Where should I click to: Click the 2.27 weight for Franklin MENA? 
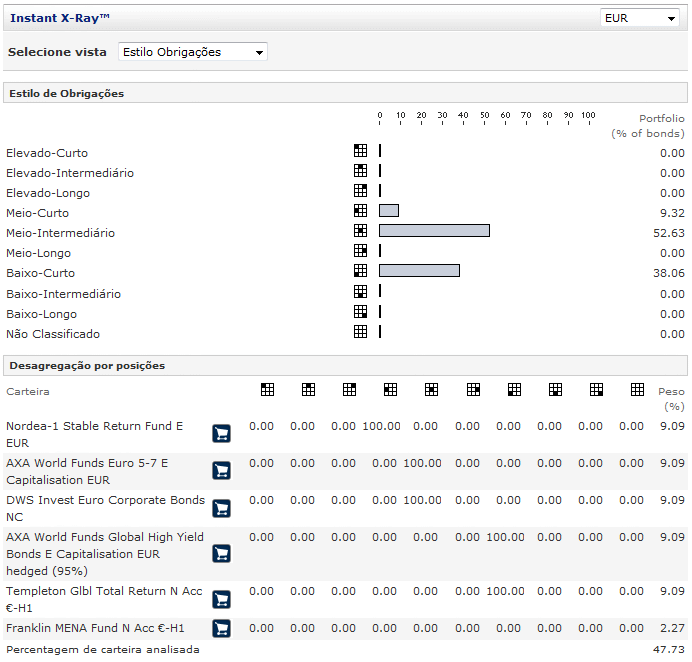pos(672,628)
